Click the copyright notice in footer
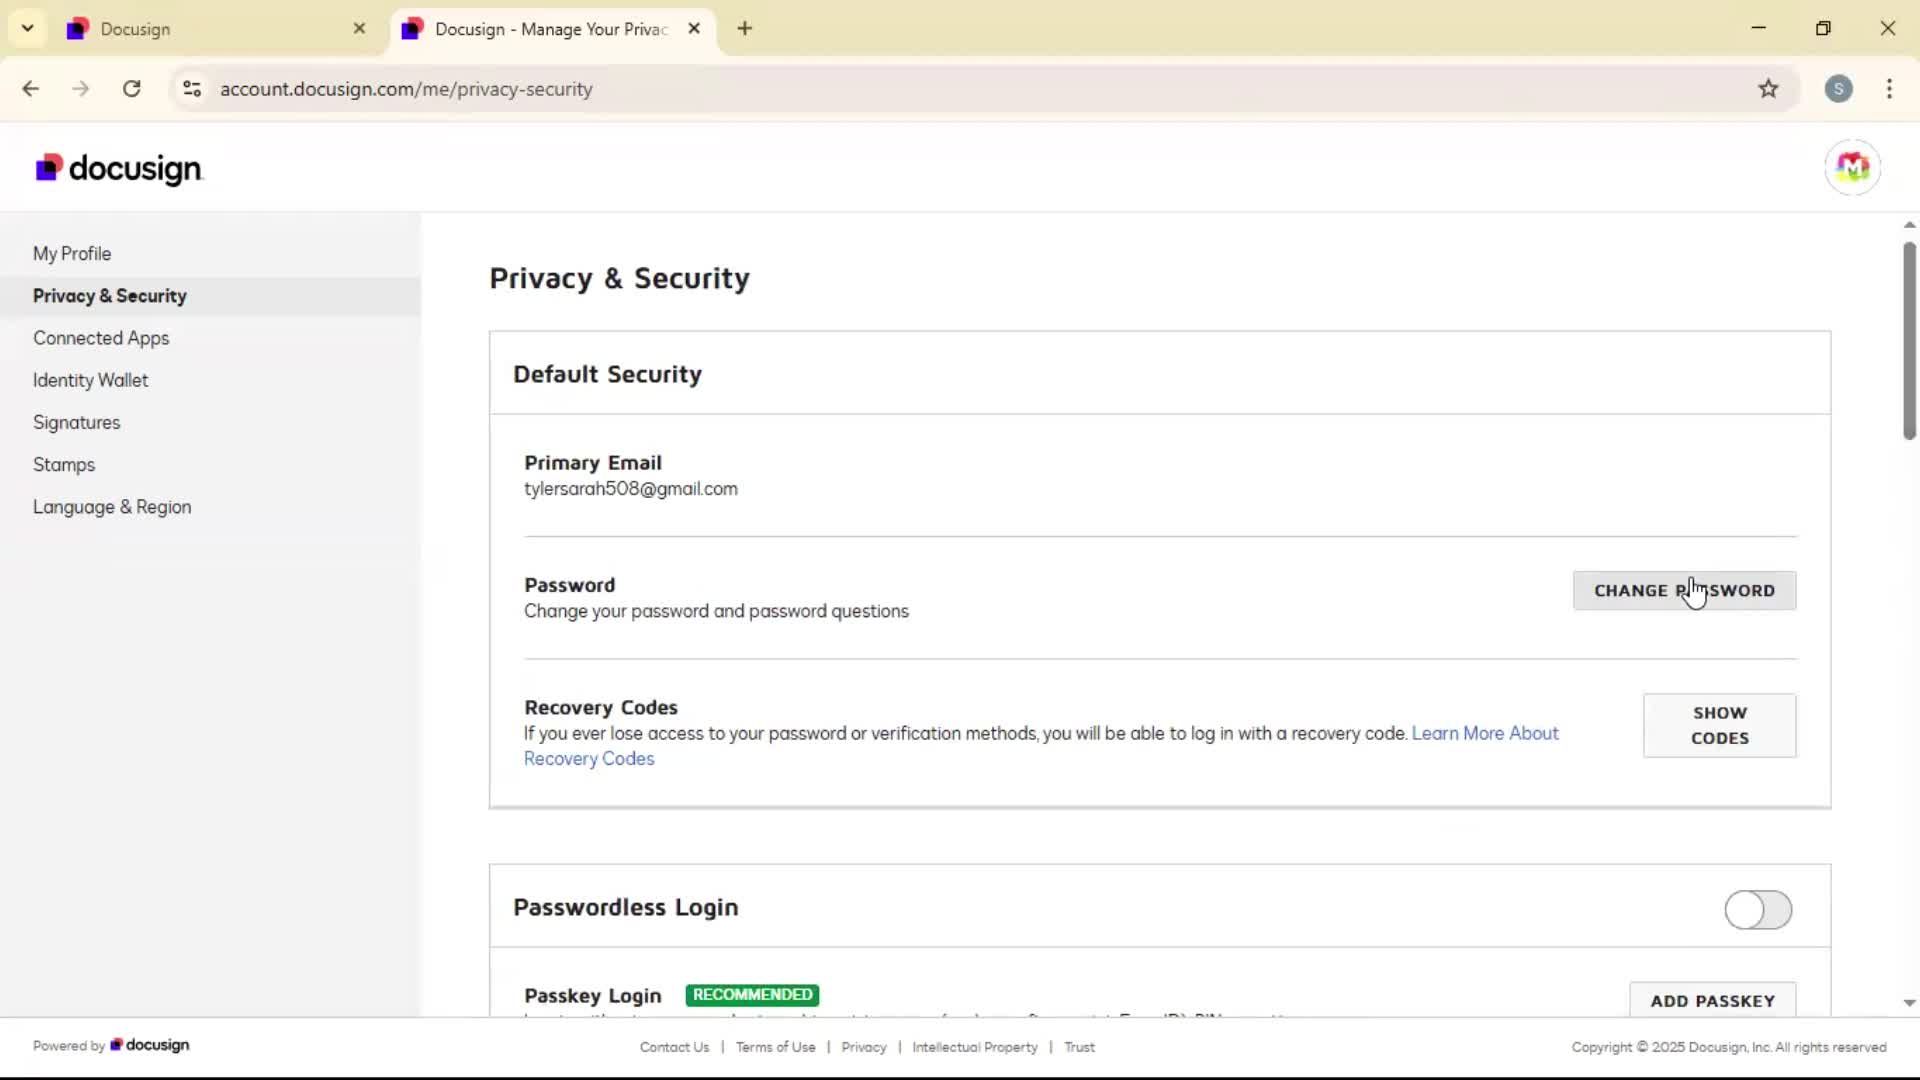 (x=1729, y=1047)
